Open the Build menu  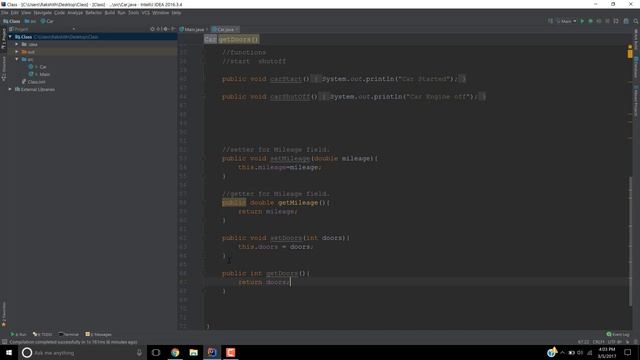(x=110, y=13)
